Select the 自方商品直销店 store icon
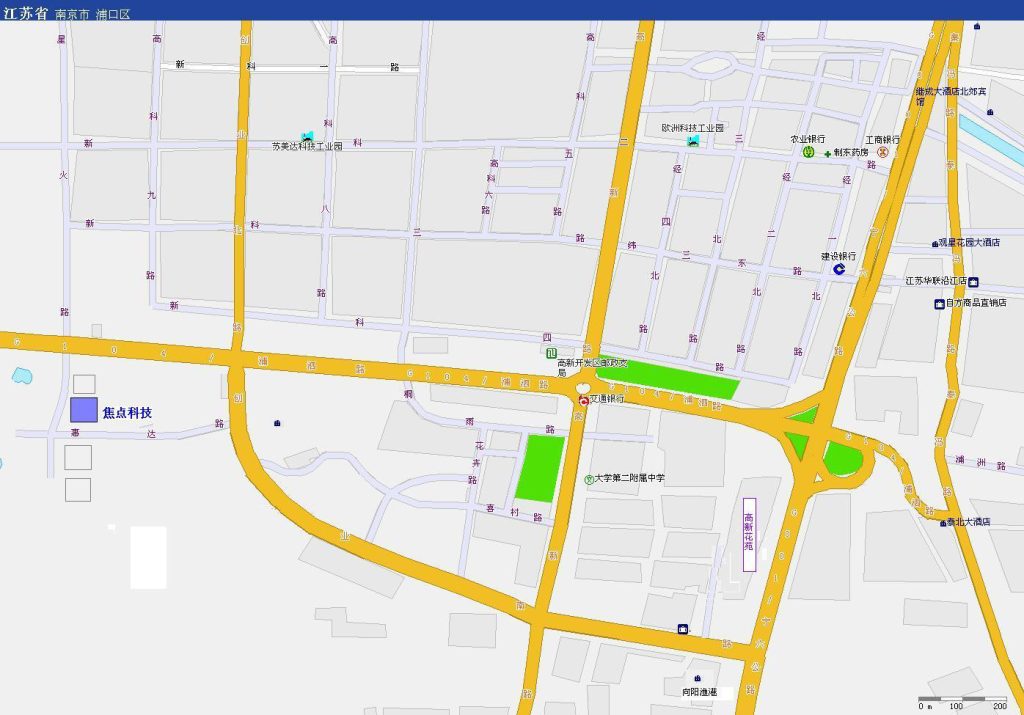1024x715 pixels. (939, 303)
